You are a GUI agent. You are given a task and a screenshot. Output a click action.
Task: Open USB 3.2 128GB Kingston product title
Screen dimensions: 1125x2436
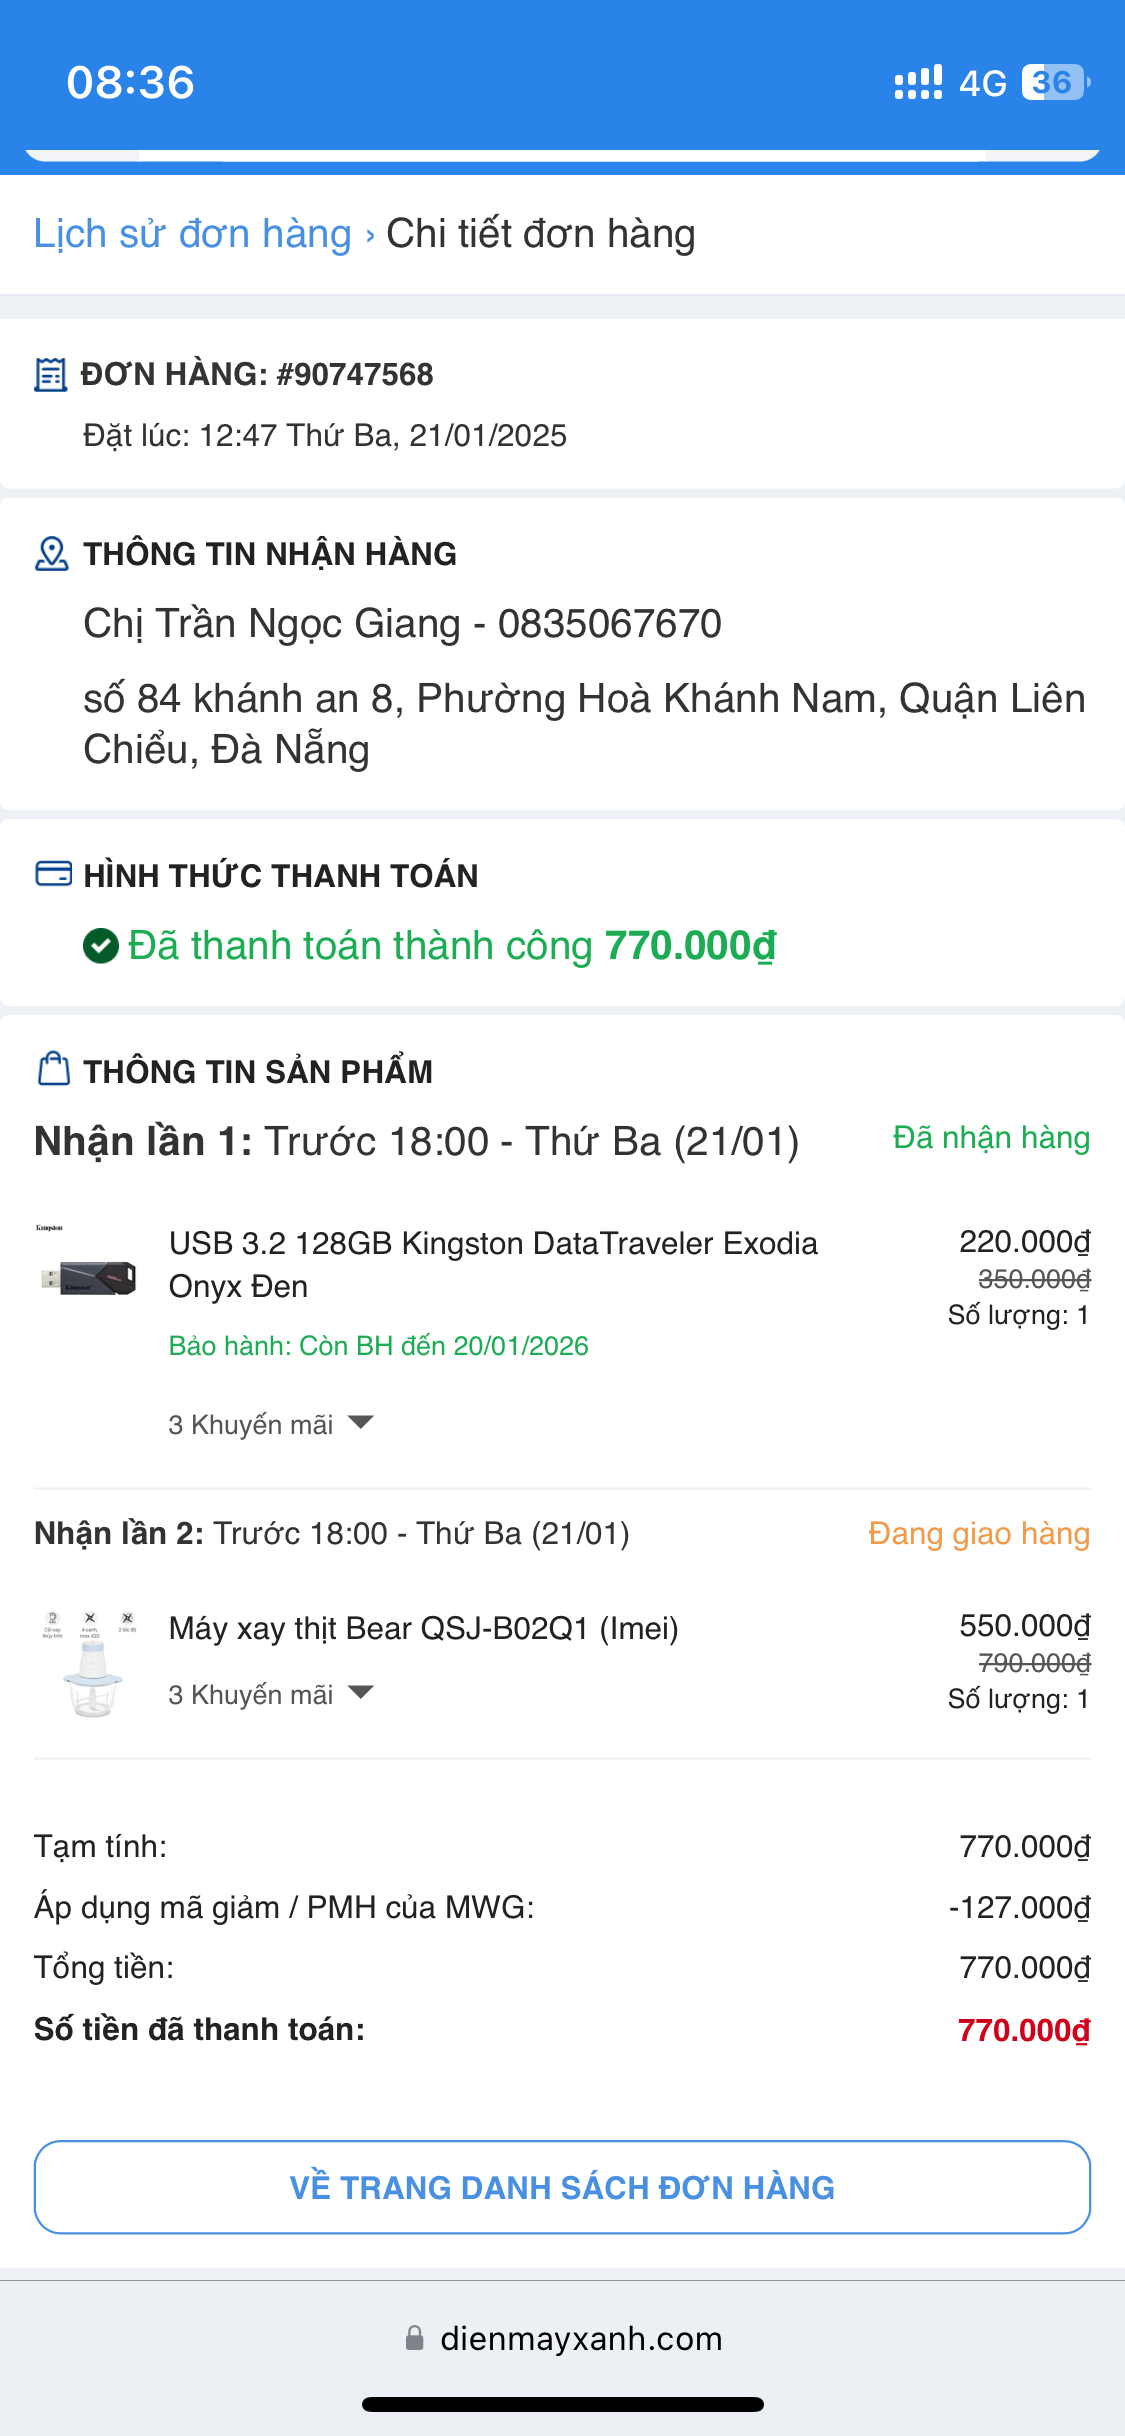[x=492, y=1264]
